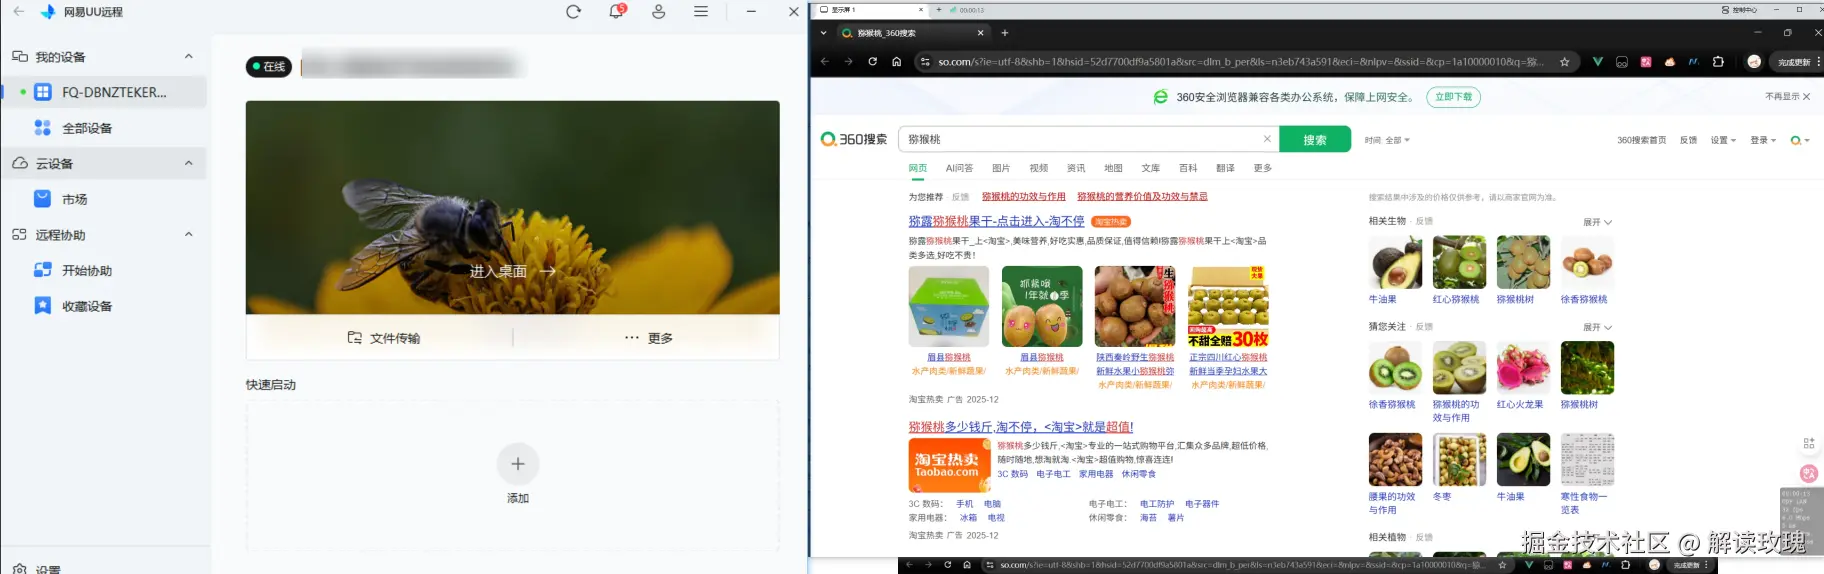This screenshot has width=1824, height=574.
Task: Click 进入桌面 on the device preview
Action: click(512, 271)
